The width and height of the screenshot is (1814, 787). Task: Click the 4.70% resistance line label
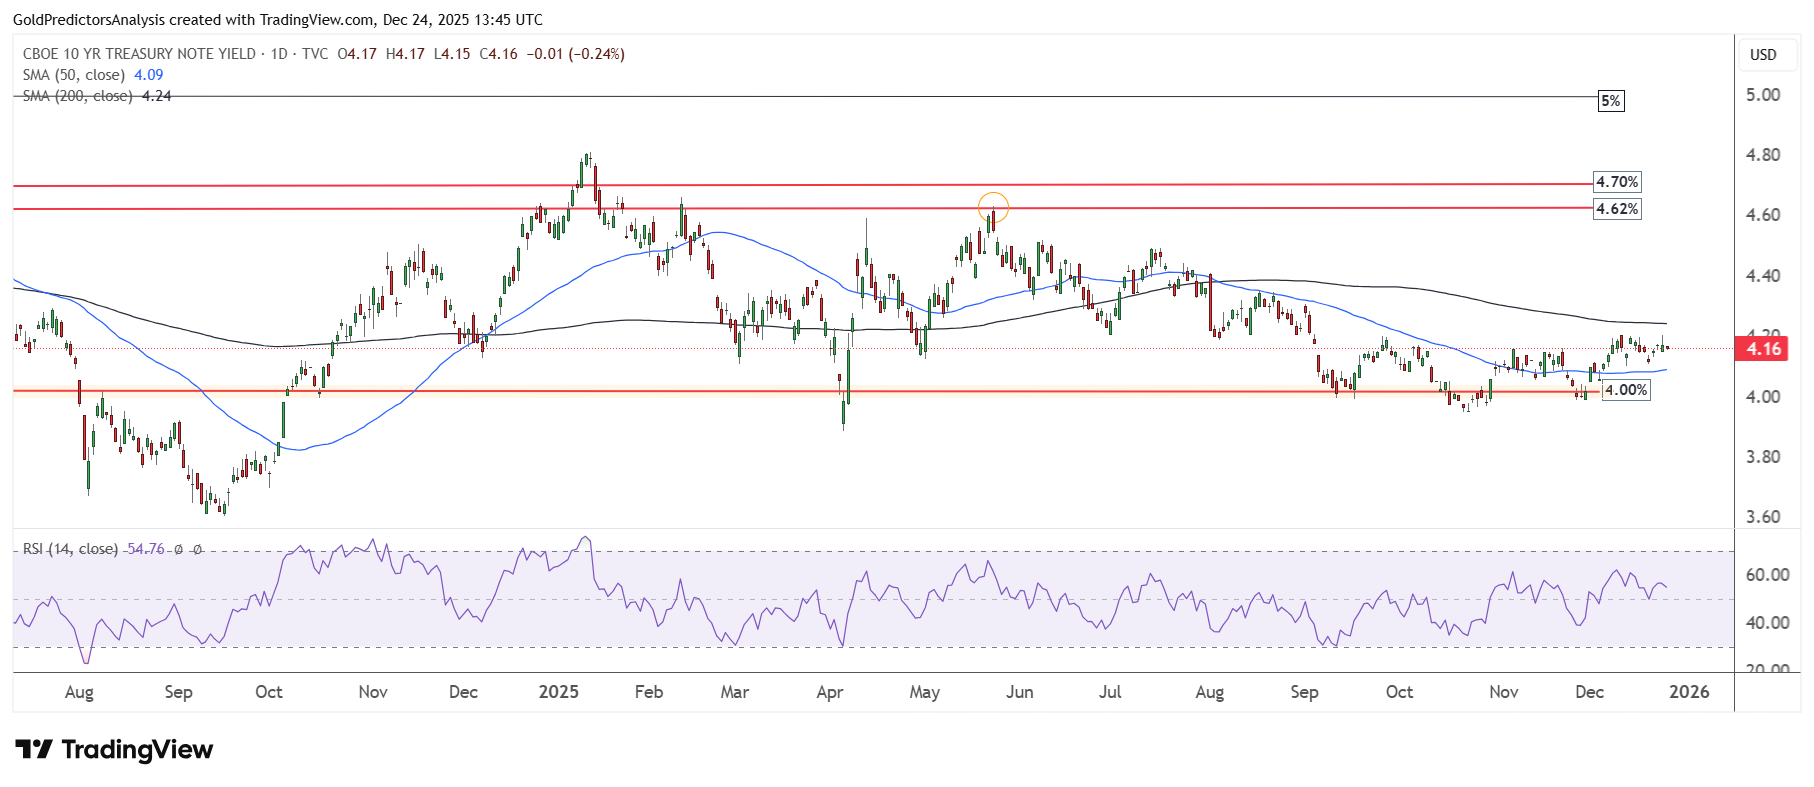pyautogui.click(x=1617, y=182)
